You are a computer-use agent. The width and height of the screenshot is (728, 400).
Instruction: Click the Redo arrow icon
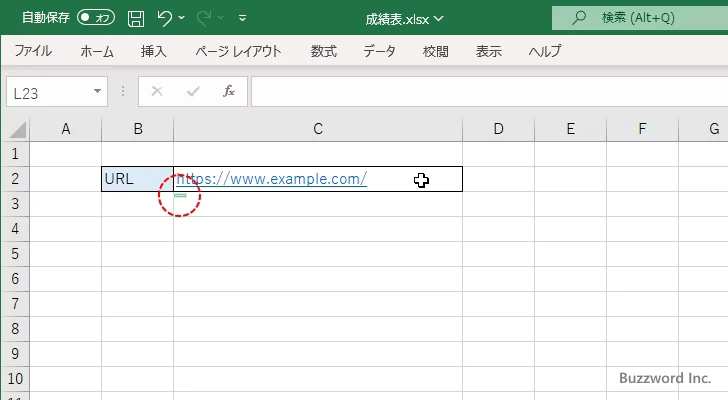coord(203,18)
